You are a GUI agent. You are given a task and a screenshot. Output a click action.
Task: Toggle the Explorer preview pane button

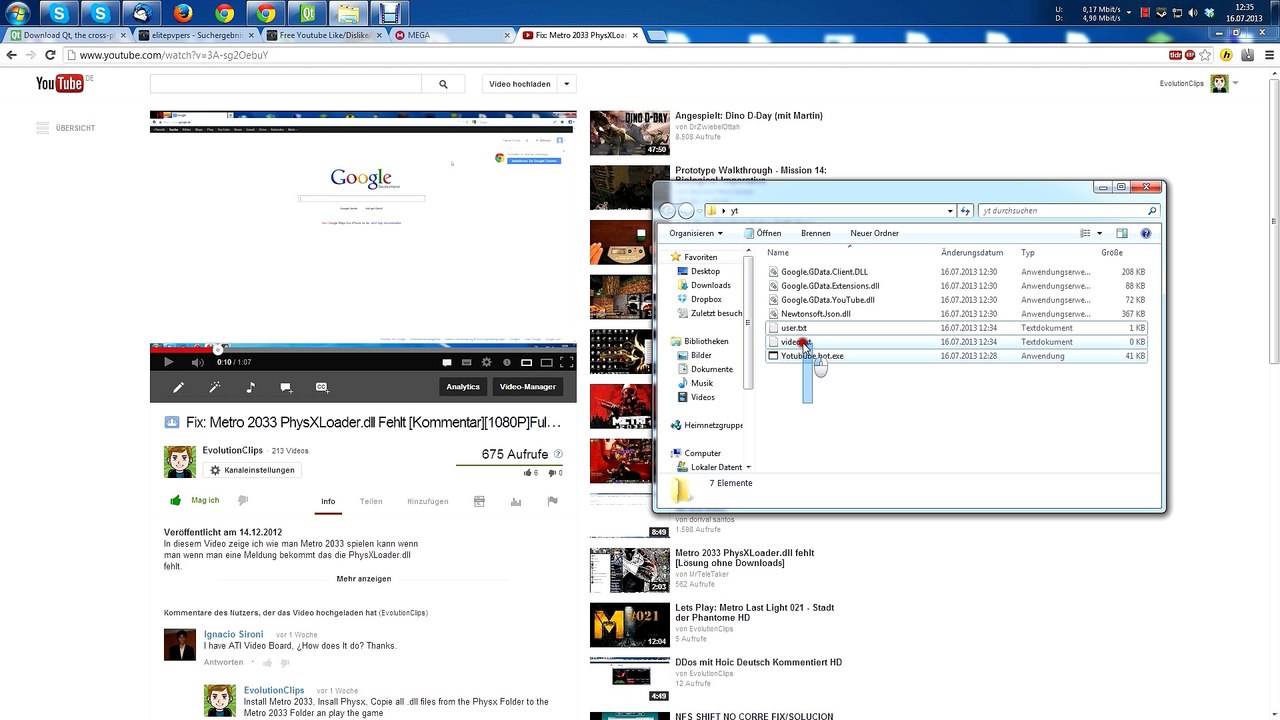1121,233
